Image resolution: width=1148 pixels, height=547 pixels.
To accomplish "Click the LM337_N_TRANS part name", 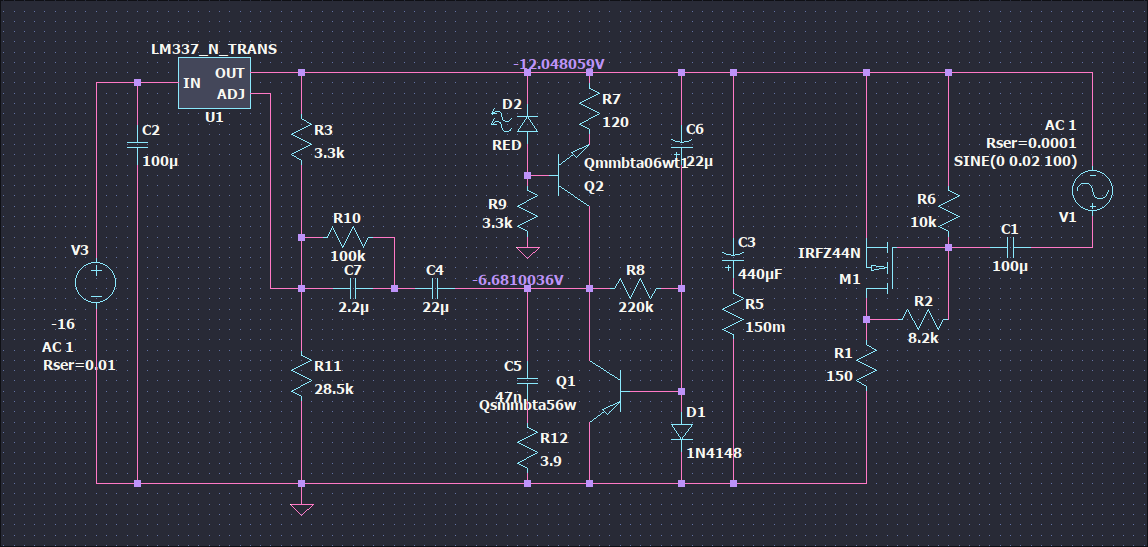I will tap(214, 50).
